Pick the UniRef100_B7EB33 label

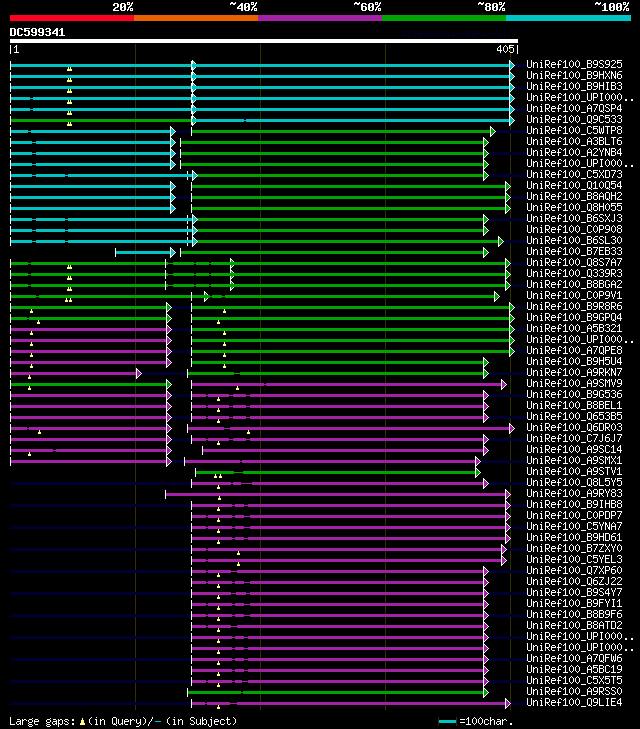(x=574, y=252)
